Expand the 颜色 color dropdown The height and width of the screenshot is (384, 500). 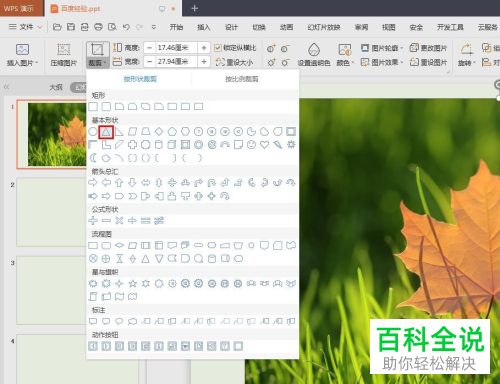click(x=345, y=63)
